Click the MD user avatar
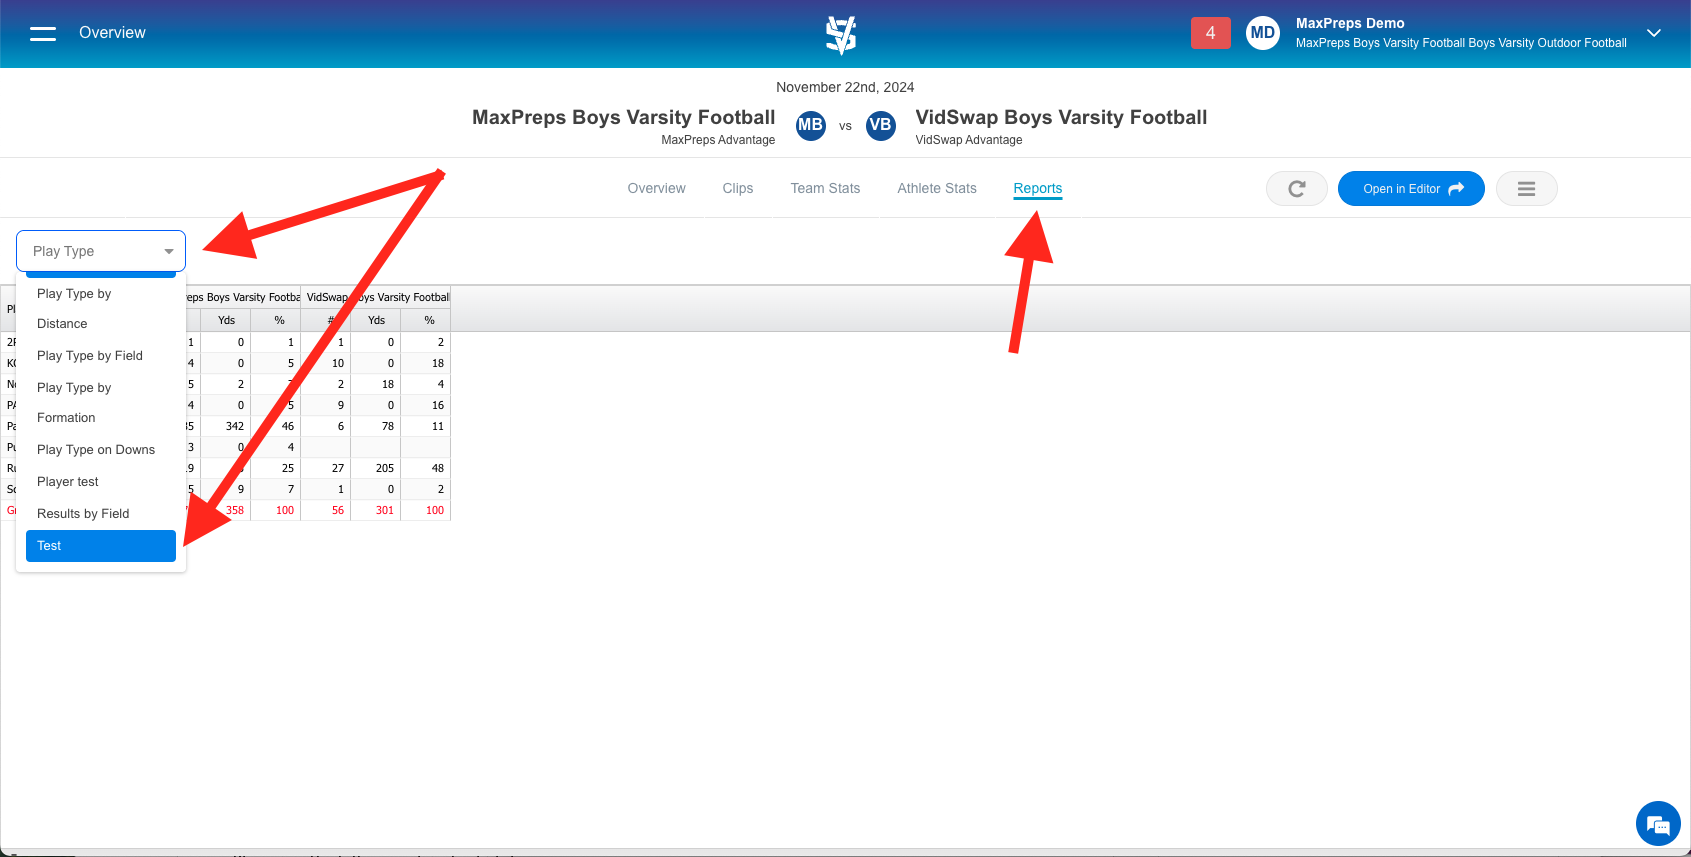Viewport: 1691px width, 857px height. click(1263, 33)
